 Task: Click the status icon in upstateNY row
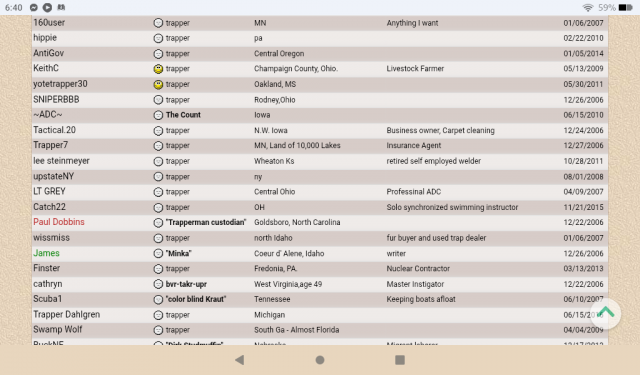pos(158,177)
